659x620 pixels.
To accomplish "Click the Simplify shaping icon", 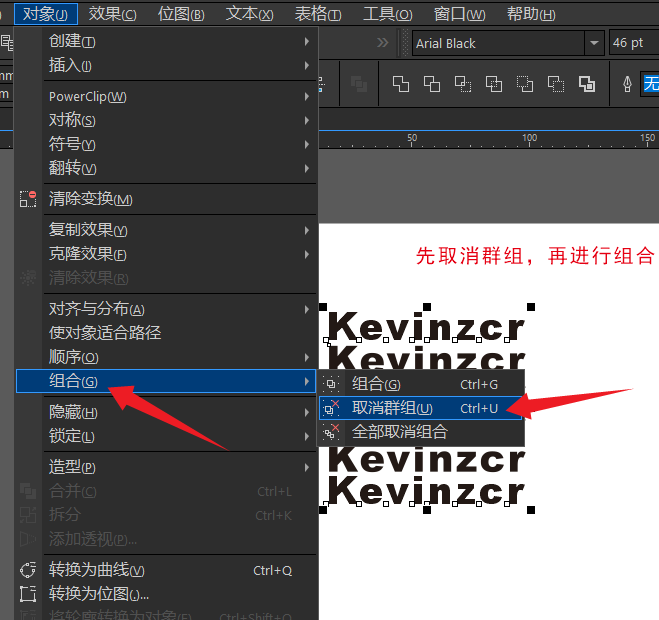I will 494,84.
